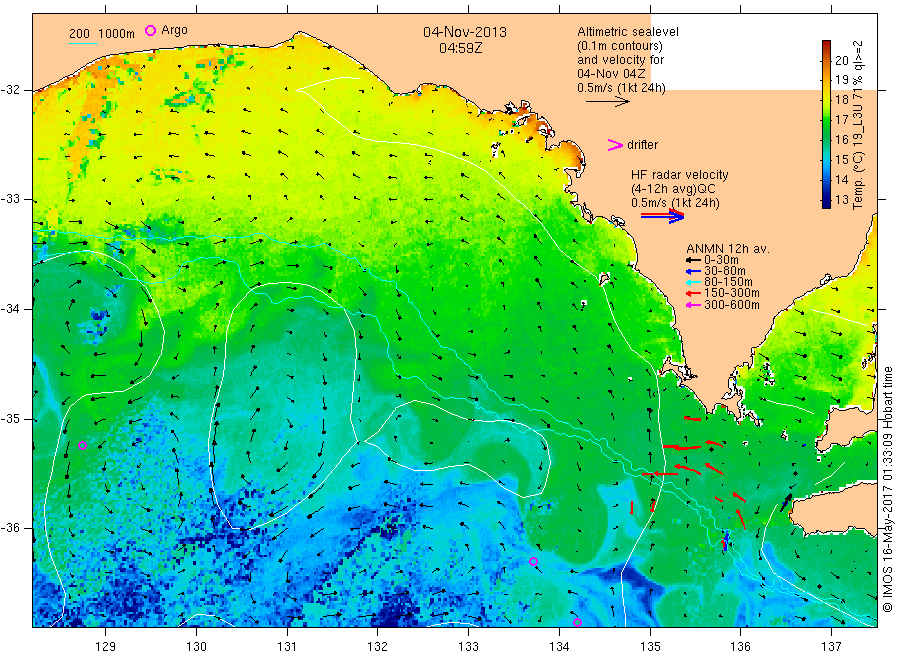Viewport: 900px width, 660px height.
Task: Click the magenta 300-600m ANMN arrow symbol
Action: pyautogui.click(x=694, y=305)
